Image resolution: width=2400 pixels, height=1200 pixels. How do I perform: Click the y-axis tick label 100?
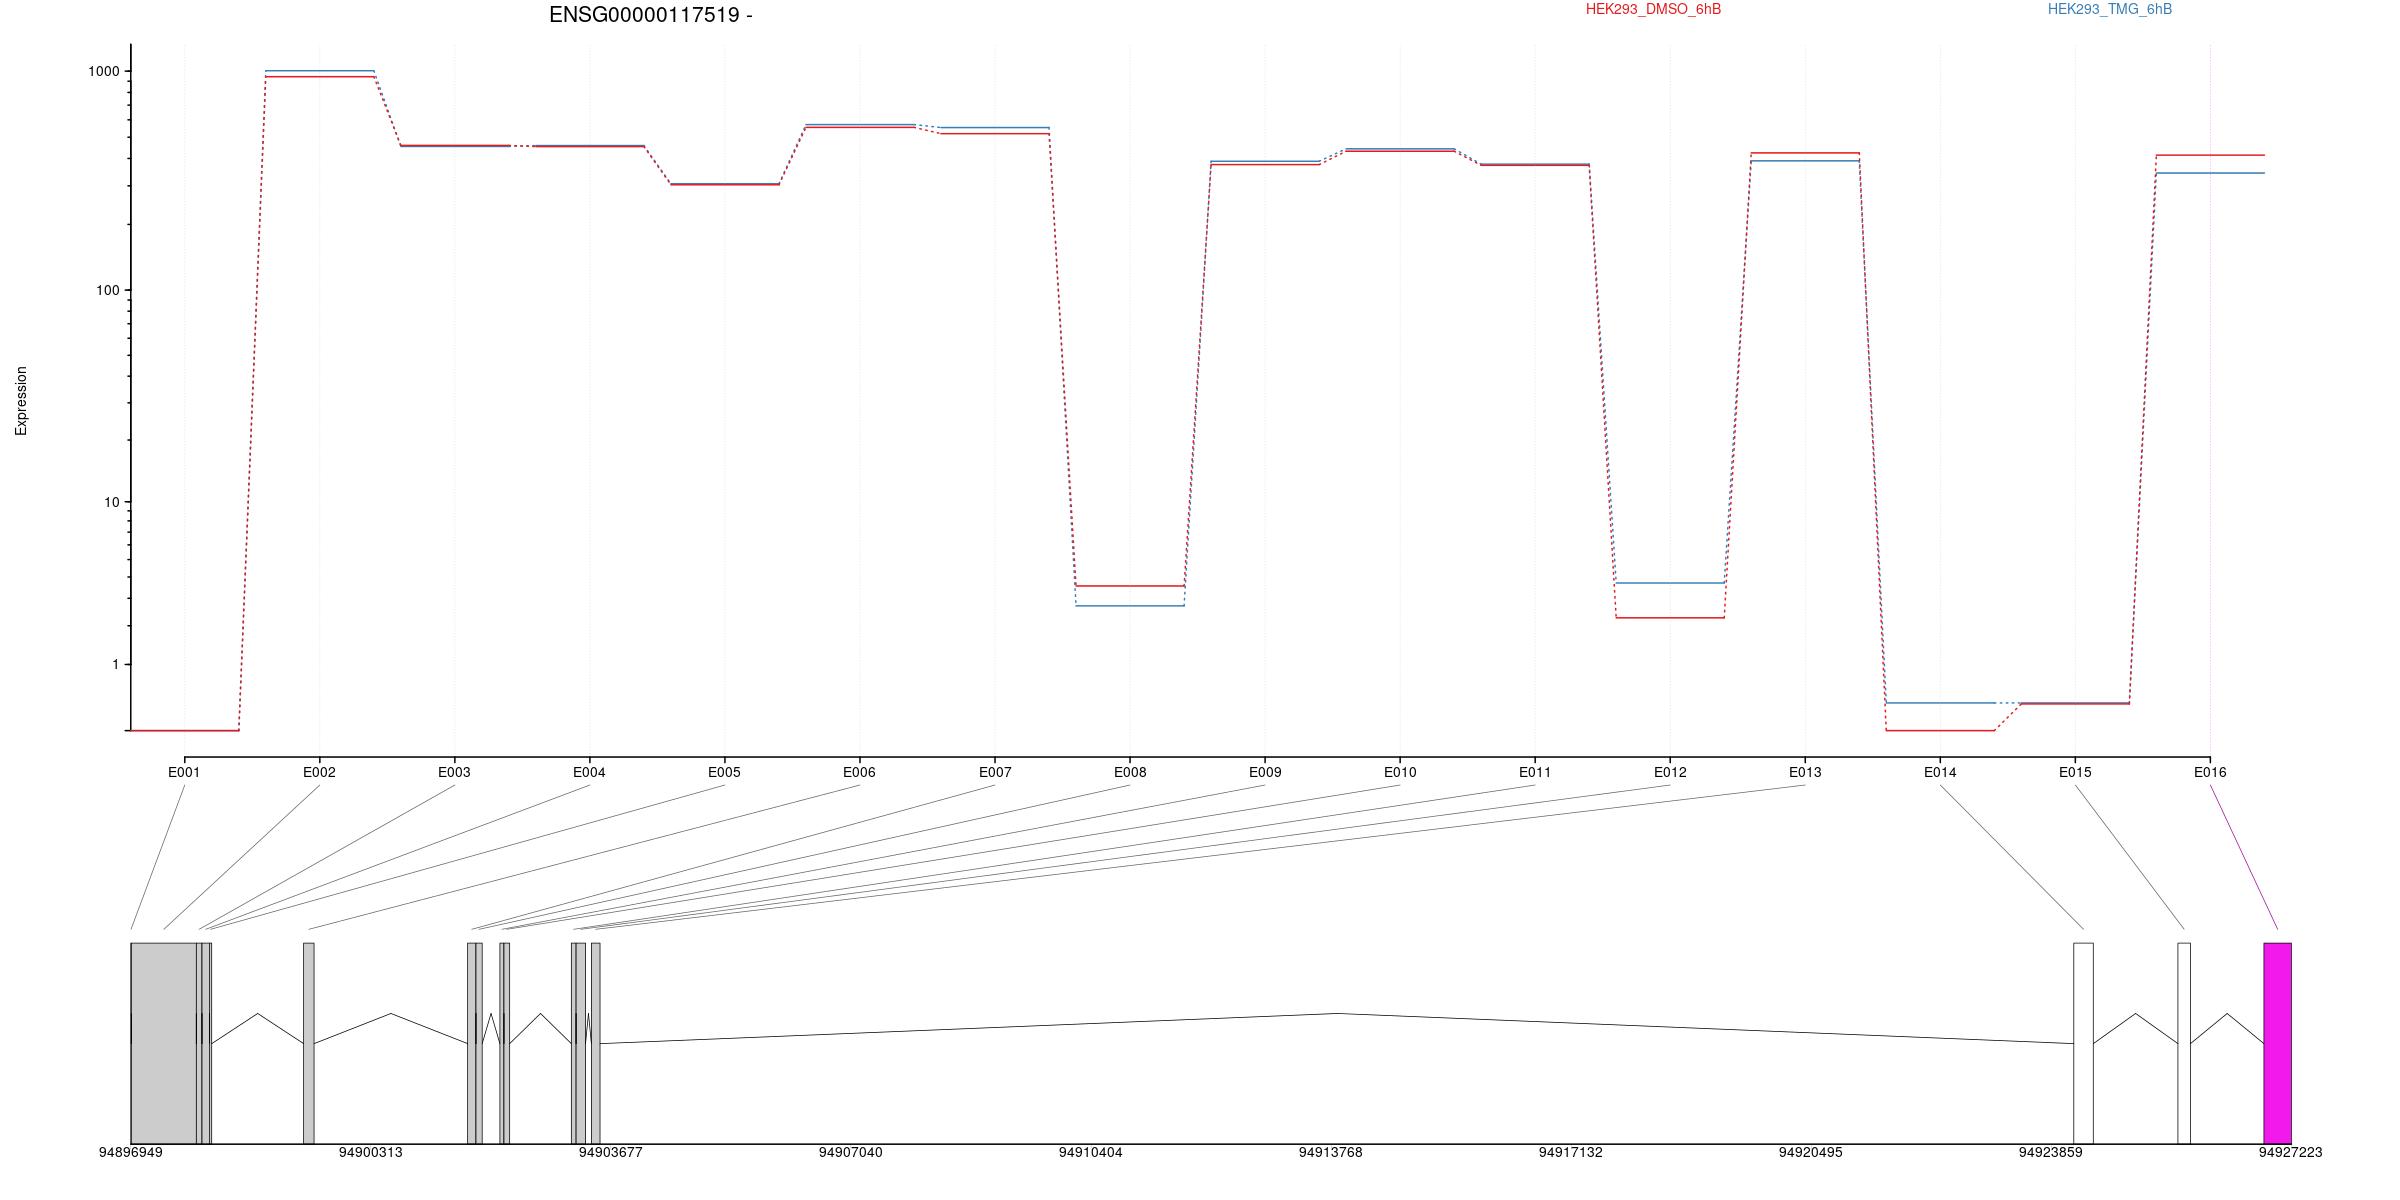pyautogui.click(x=107, y=291)
